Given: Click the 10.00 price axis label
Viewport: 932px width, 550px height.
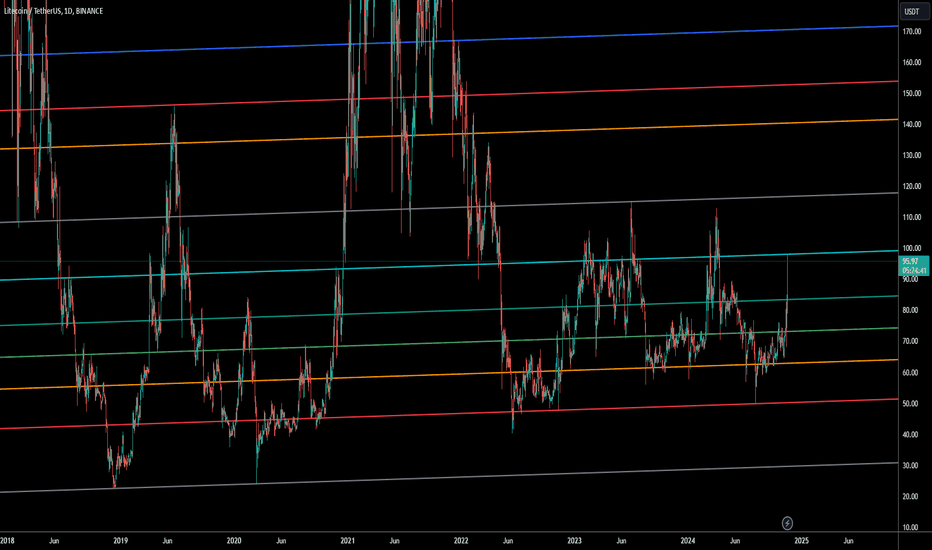Looking at the screenshot, I should click(x=911, y=527).
